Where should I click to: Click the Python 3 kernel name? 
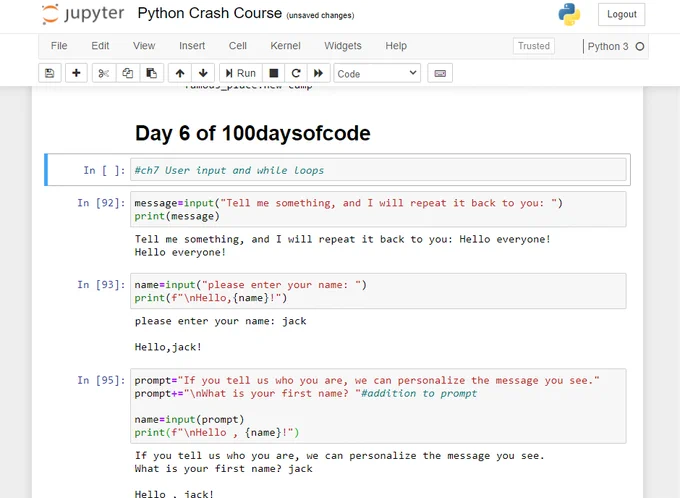click(608, 46)
